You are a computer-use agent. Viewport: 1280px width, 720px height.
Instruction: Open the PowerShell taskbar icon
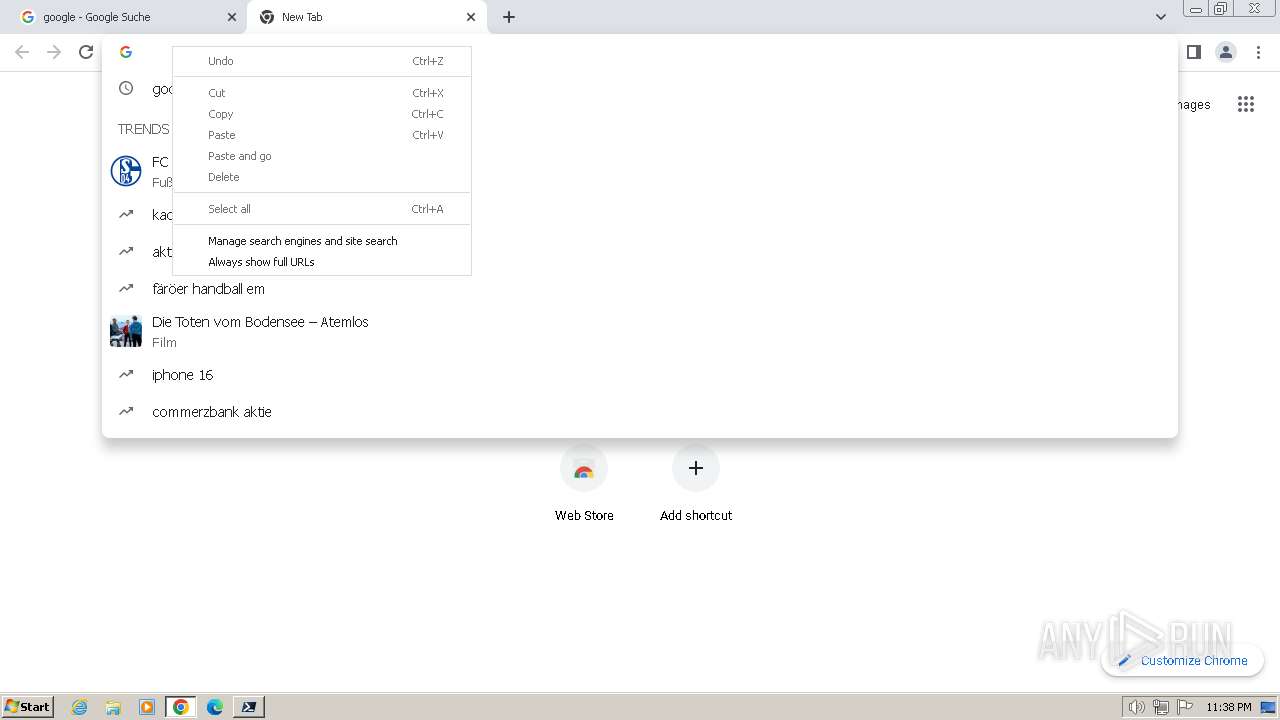click(249, 707)
